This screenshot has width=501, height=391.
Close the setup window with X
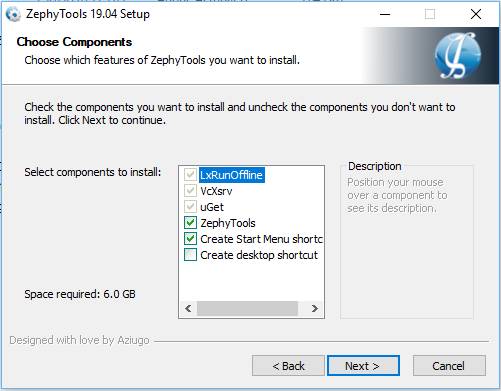point(476,14)
